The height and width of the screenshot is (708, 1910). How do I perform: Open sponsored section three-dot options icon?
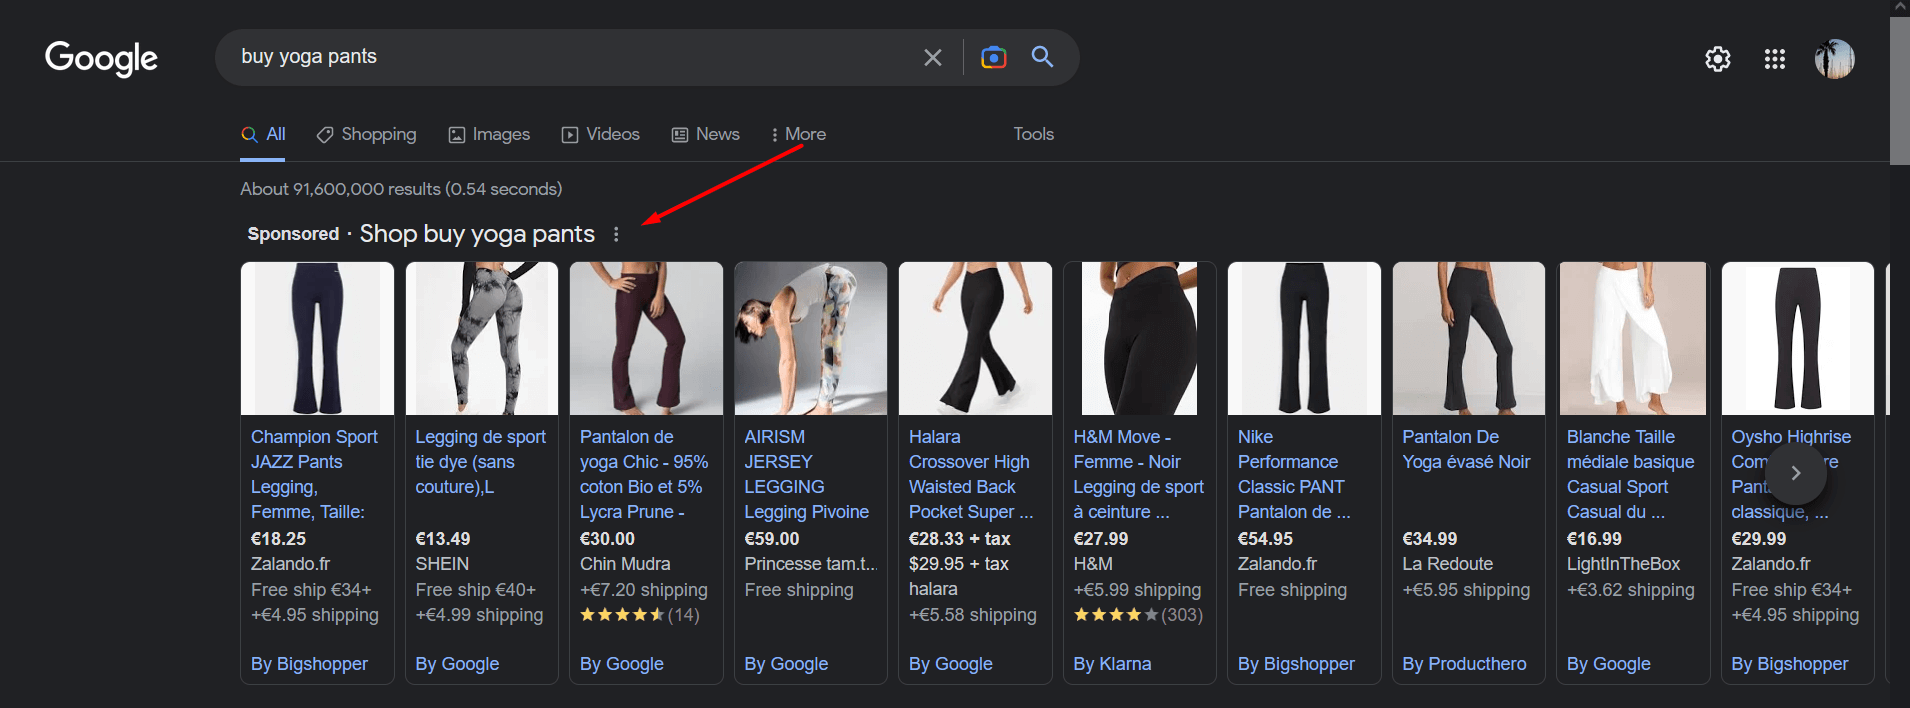(616, 234)
